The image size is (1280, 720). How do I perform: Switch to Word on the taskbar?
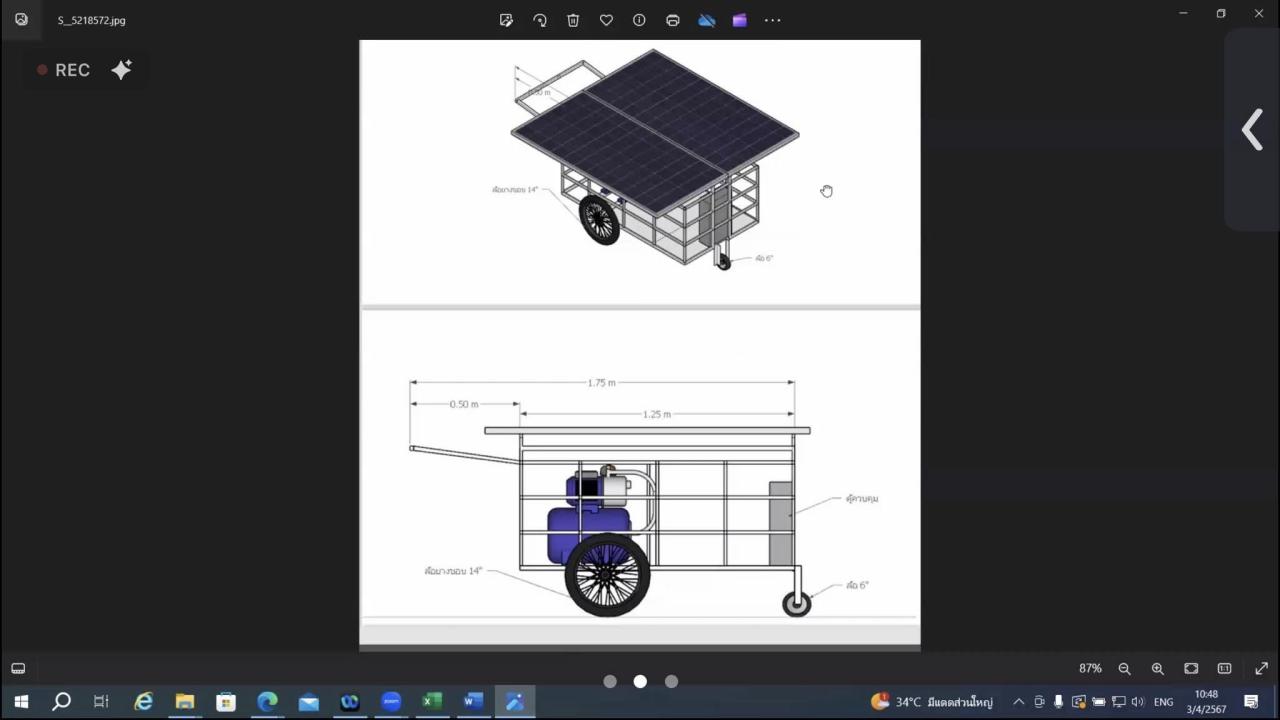(x=473, y=702)
